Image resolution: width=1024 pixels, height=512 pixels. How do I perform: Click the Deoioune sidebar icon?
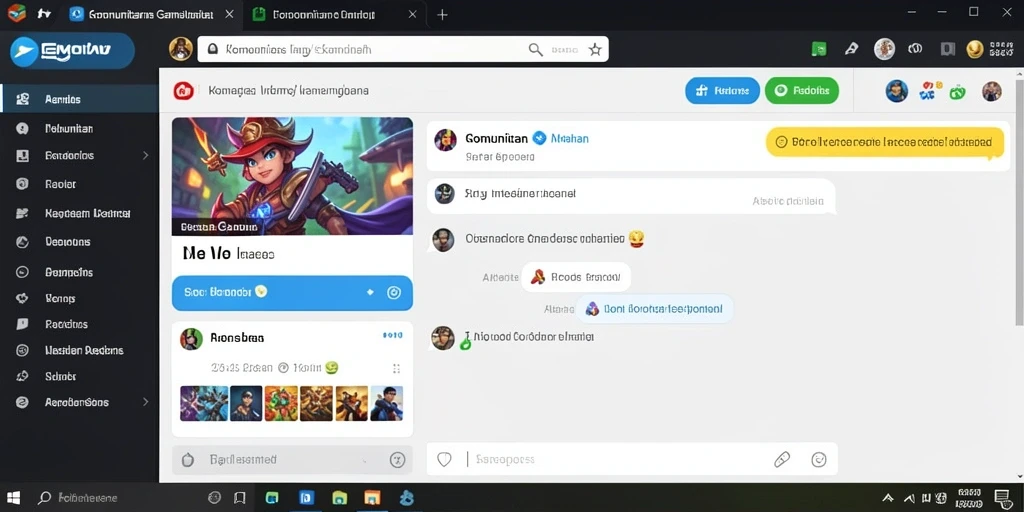(22, 242)
